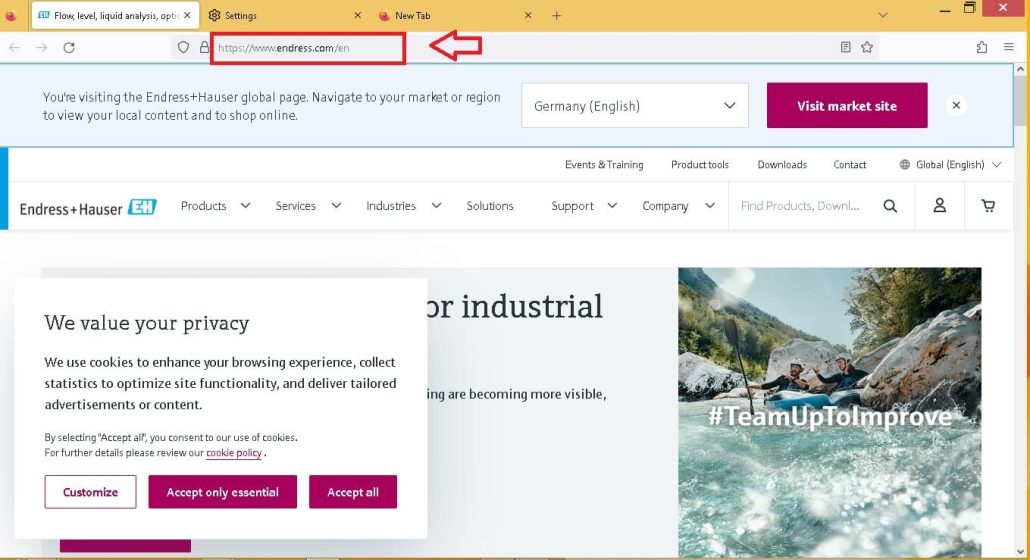Expand the Company menu
The image size is (1030, 560).
pyautogui.click(x=679, y=205)
